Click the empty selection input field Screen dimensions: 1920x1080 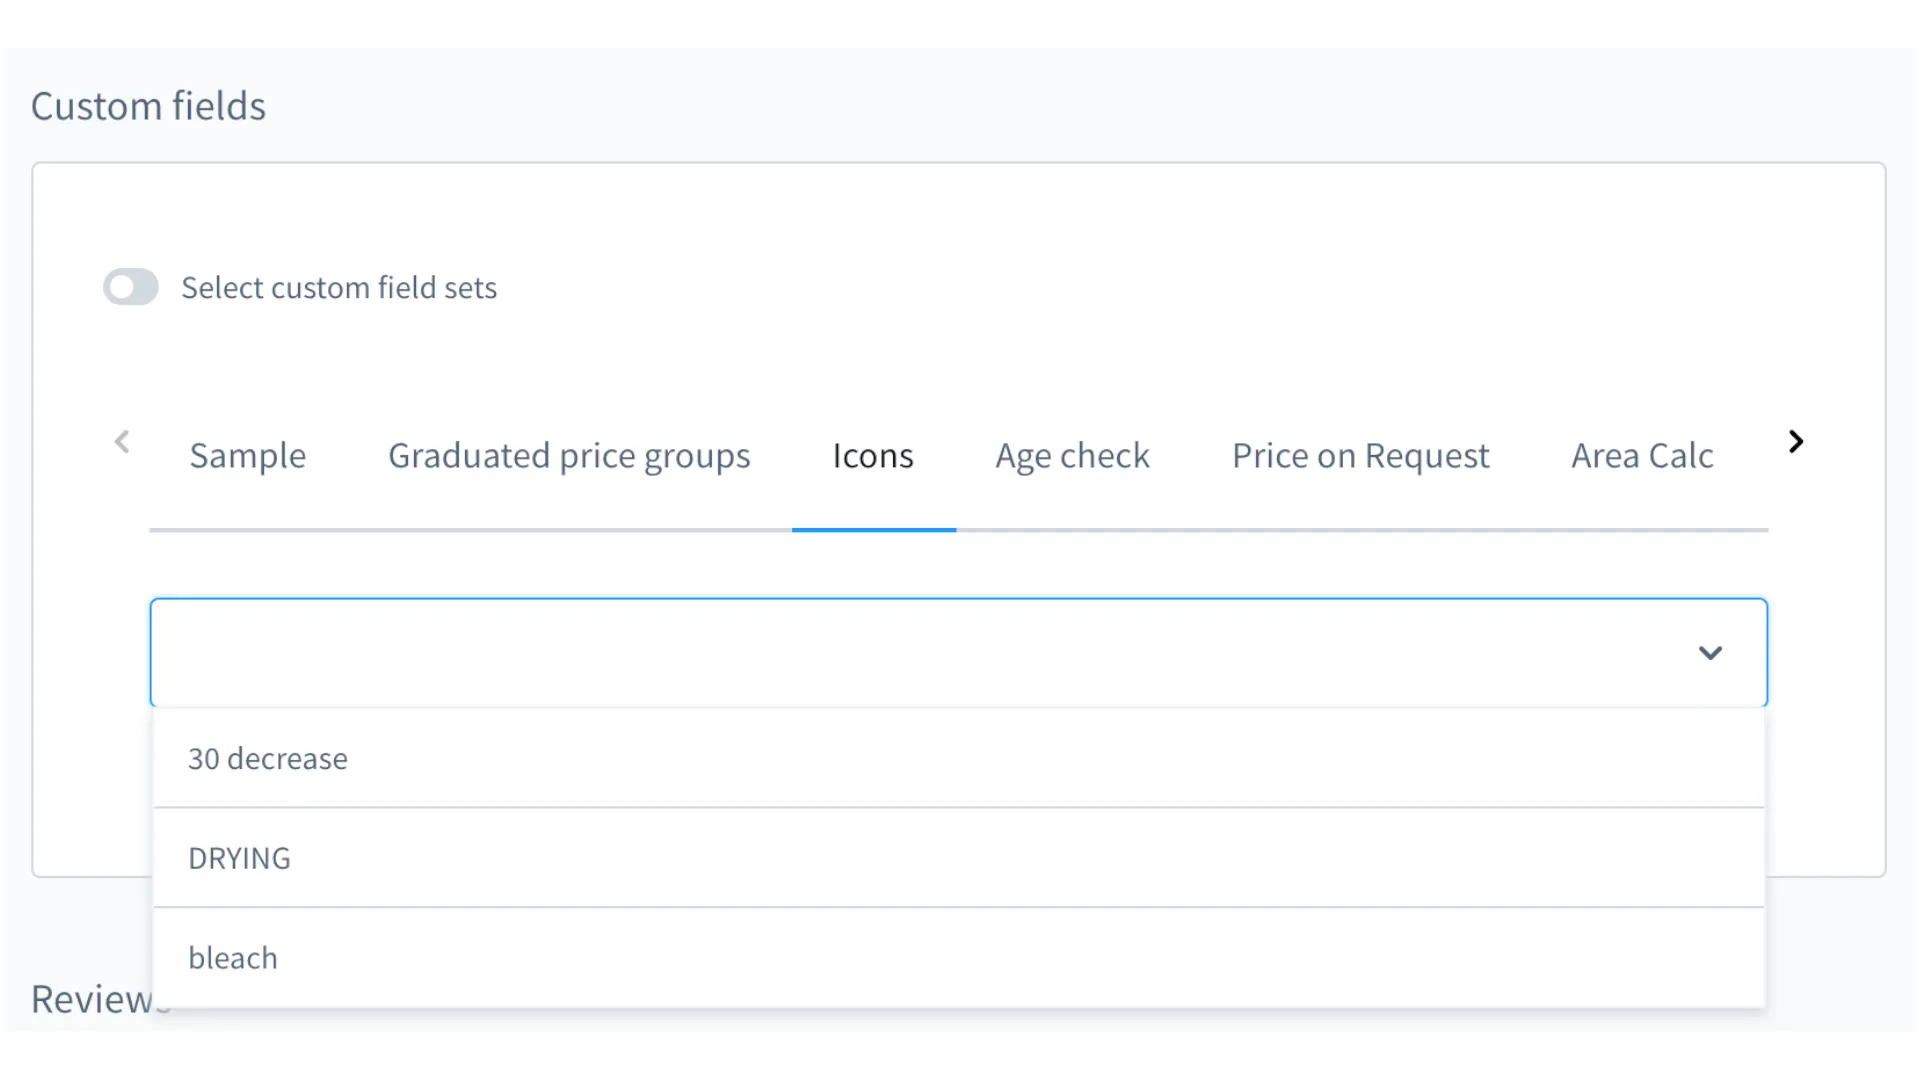click(800, 652)
